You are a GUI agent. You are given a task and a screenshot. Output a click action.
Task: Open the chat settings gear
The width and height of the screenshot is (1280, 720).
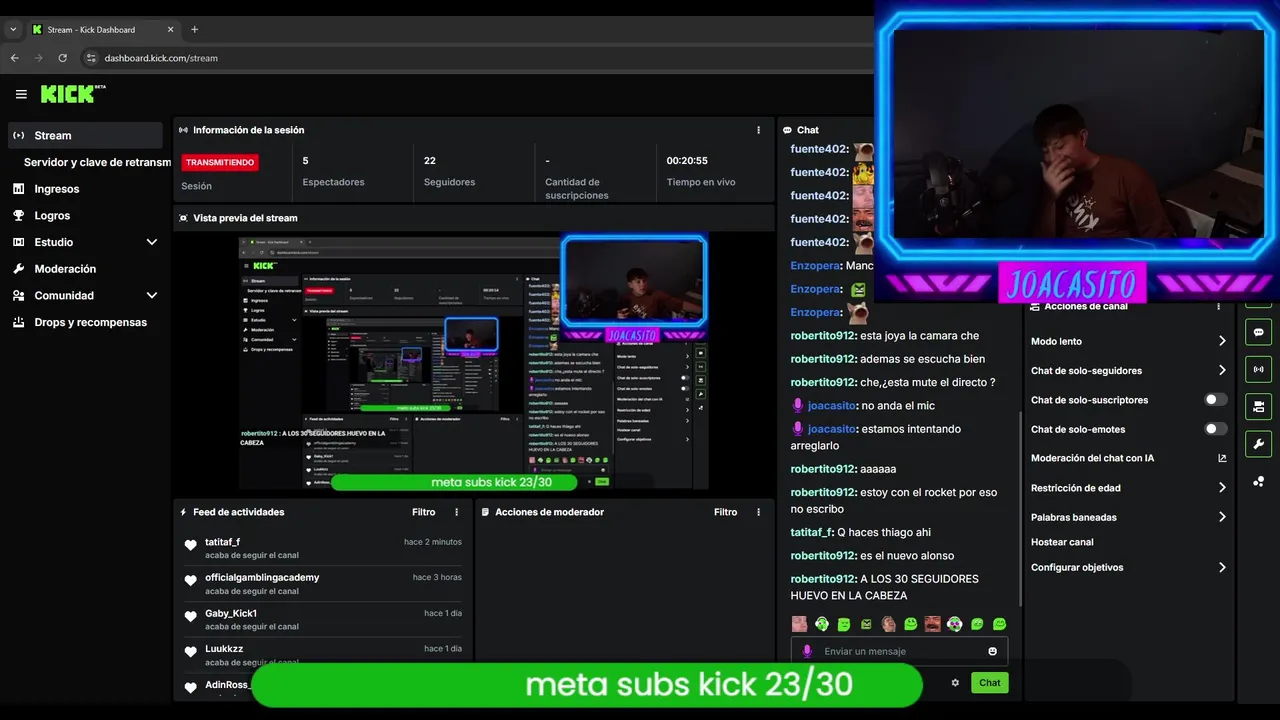[955, 683]
